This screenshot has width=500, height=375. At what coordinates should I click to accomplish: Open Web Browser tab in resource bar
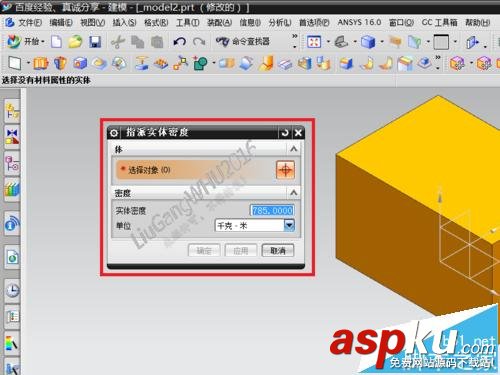point(12,257)
